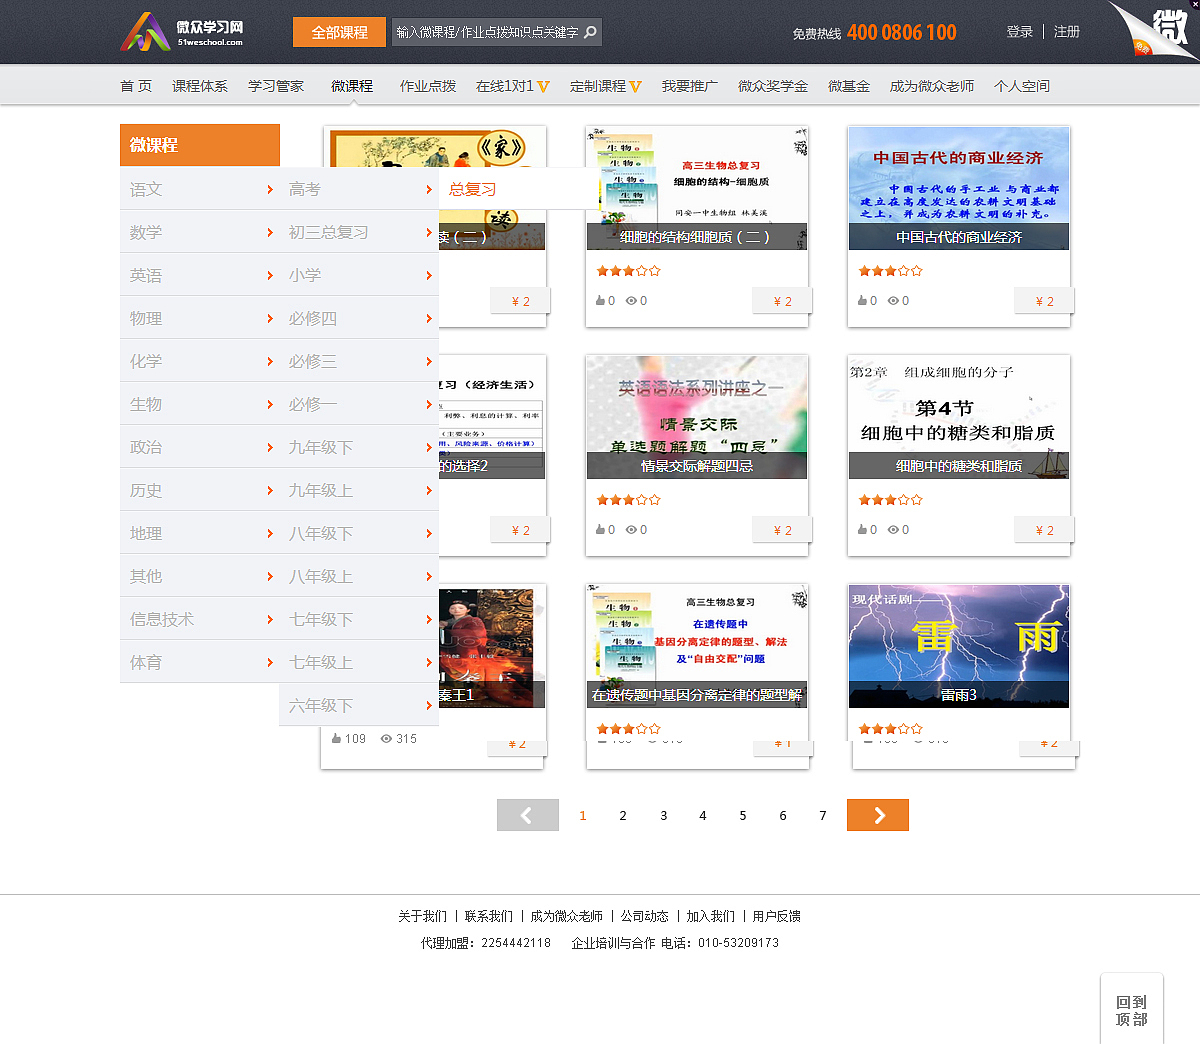Go to previous page with left arrow

tap(528, 815)
